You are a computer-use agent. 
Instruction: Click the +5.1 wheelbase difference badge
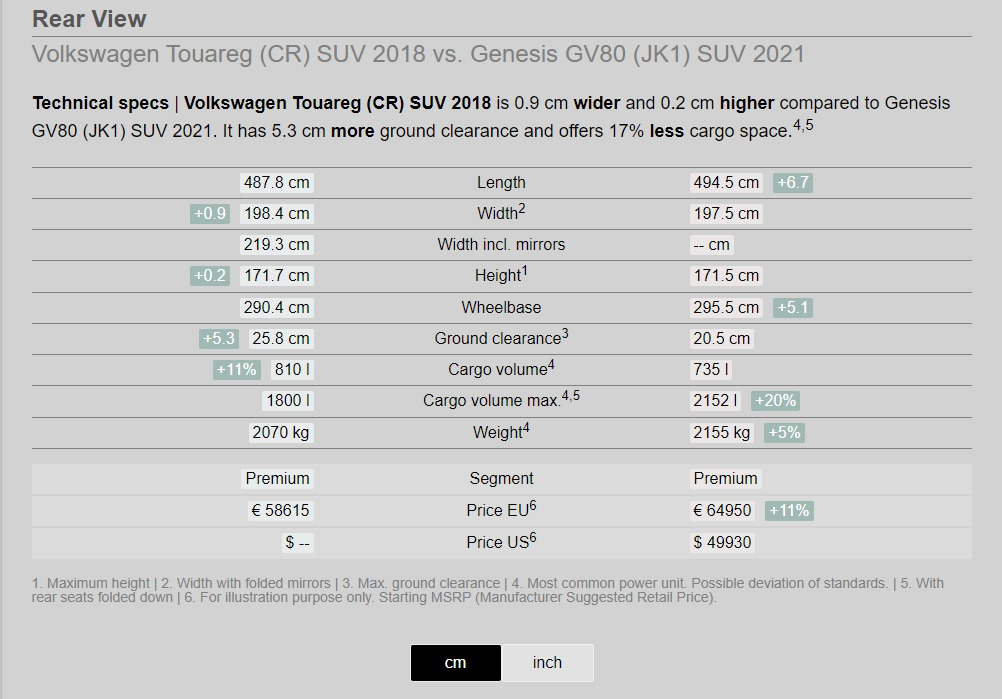(x=793, y=307)
